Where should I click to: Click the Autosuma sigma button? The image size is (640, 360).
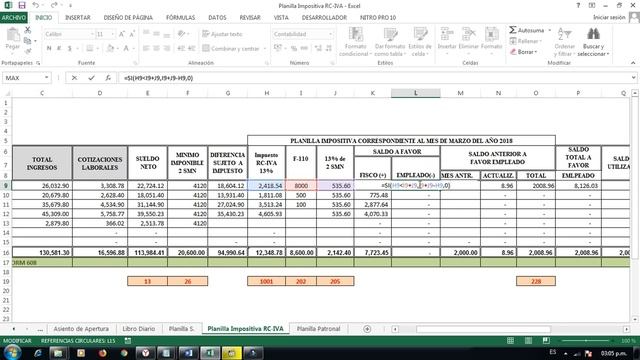coord(527,30)
